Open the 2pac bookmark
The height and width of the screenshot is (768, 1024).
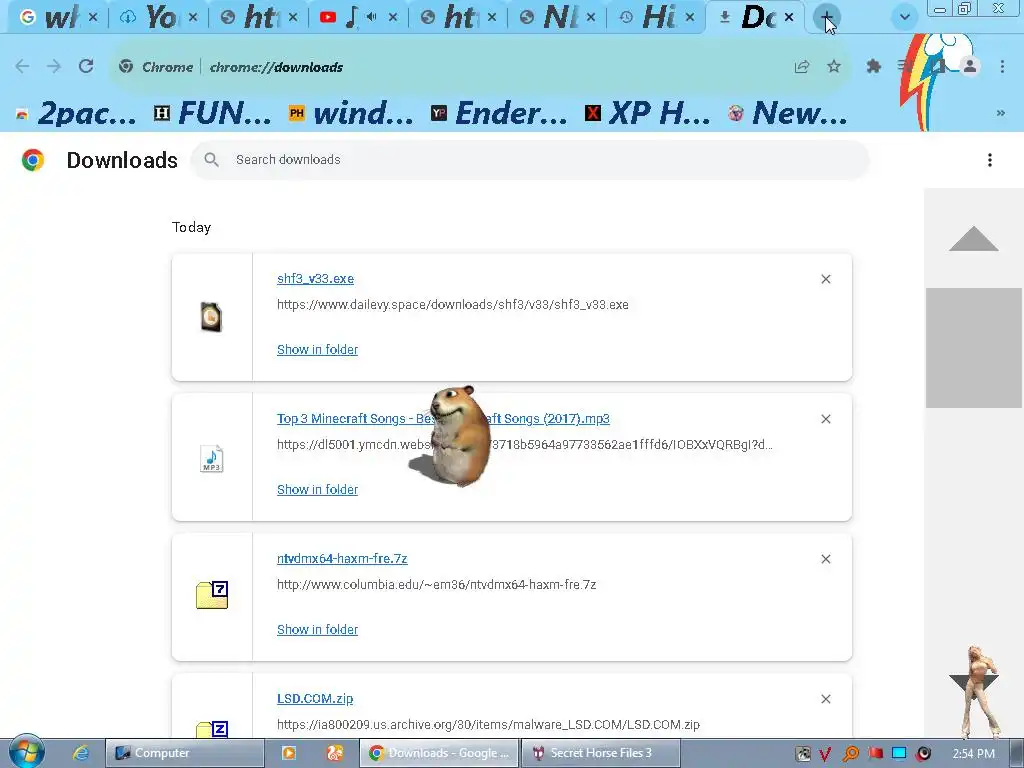(x=76, y=113)
